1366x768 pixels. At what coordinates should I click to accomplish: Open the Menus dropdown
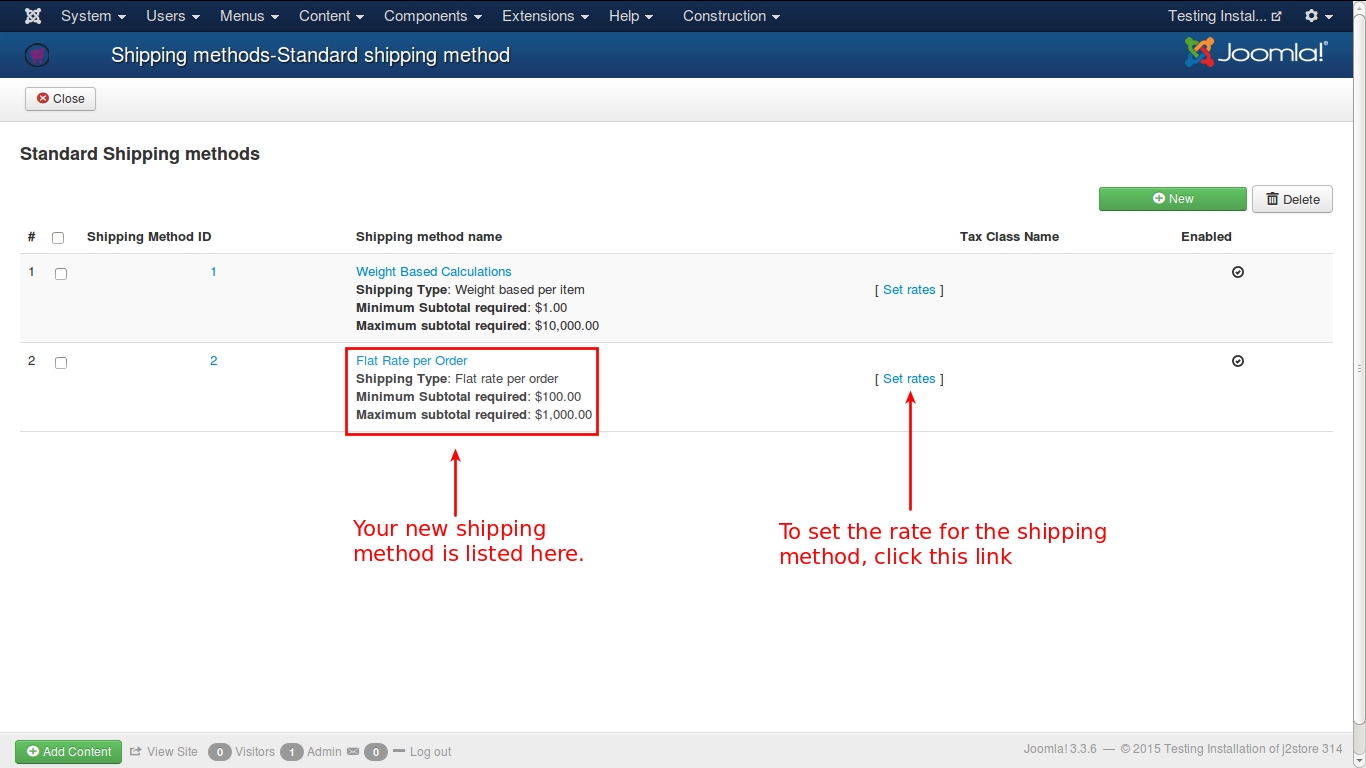[249, 16]
